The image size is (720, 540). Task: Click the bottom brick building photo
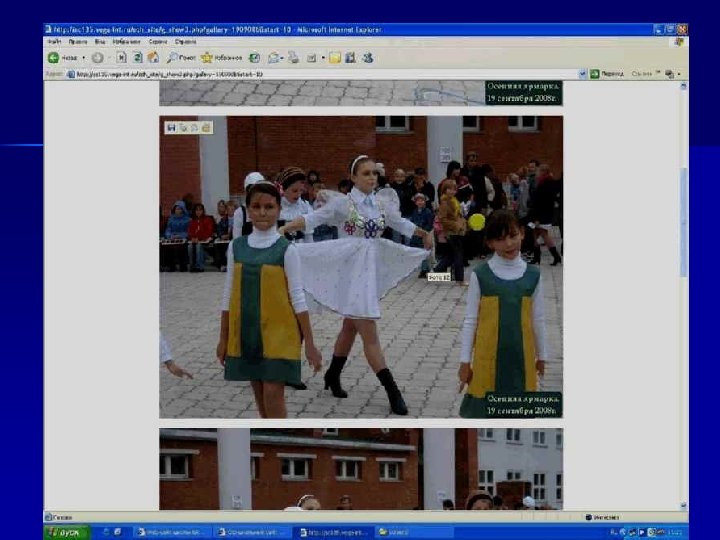tap(361, 469)
